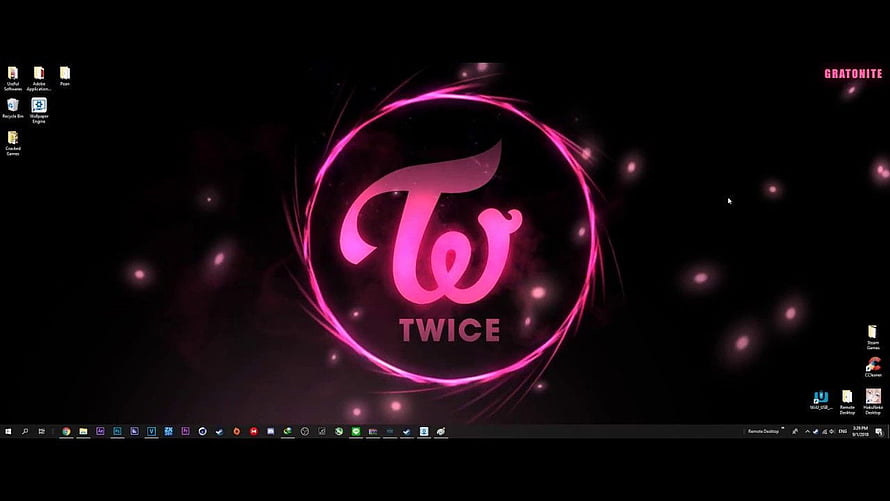Select the Recycle Bin desktop icon
The image size is (890, 501).
click(12, 108)
